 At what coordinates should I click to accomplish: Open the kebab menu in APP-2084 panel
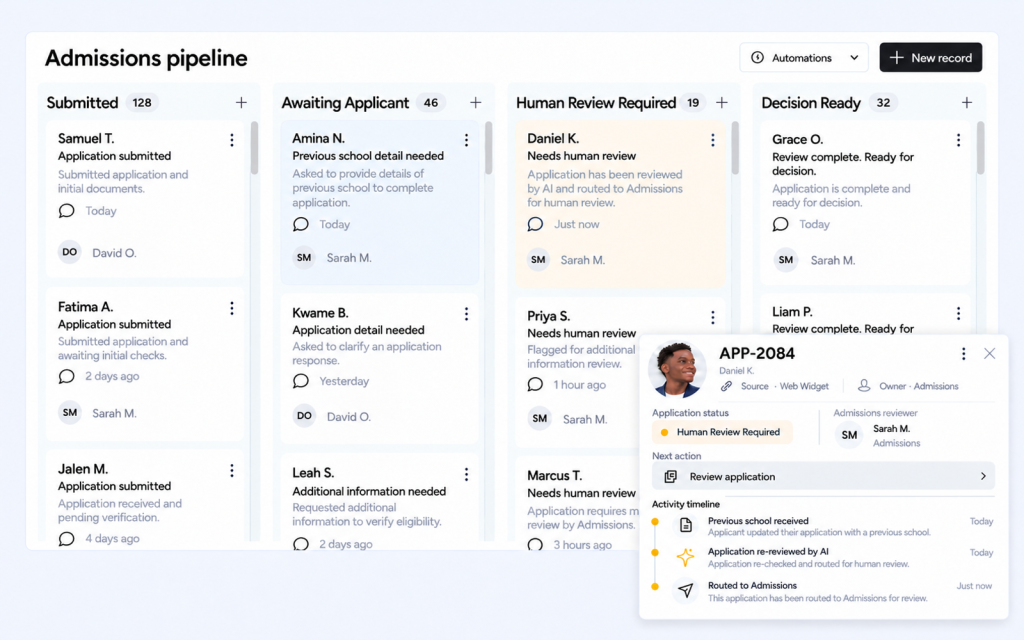(x=963, y=353)
